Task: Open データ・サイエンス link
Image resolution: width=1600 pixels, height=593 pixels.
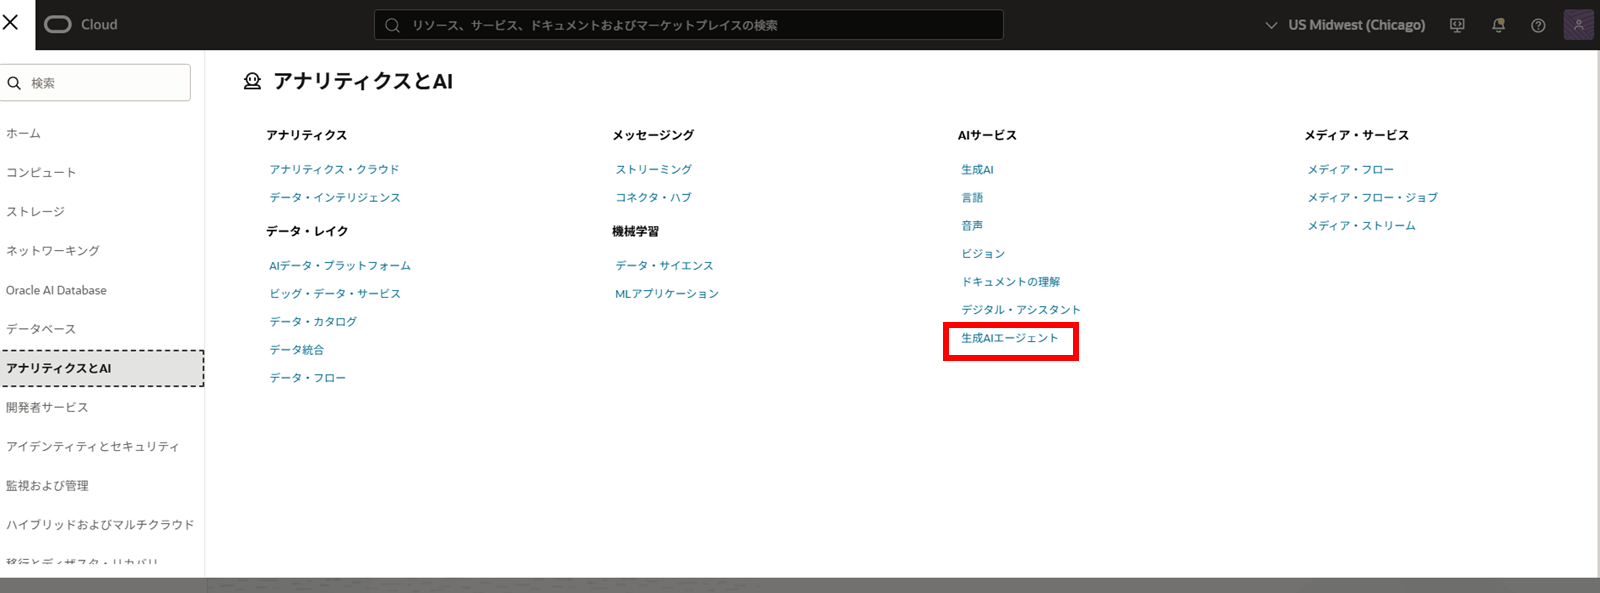Action: point(665,265)
